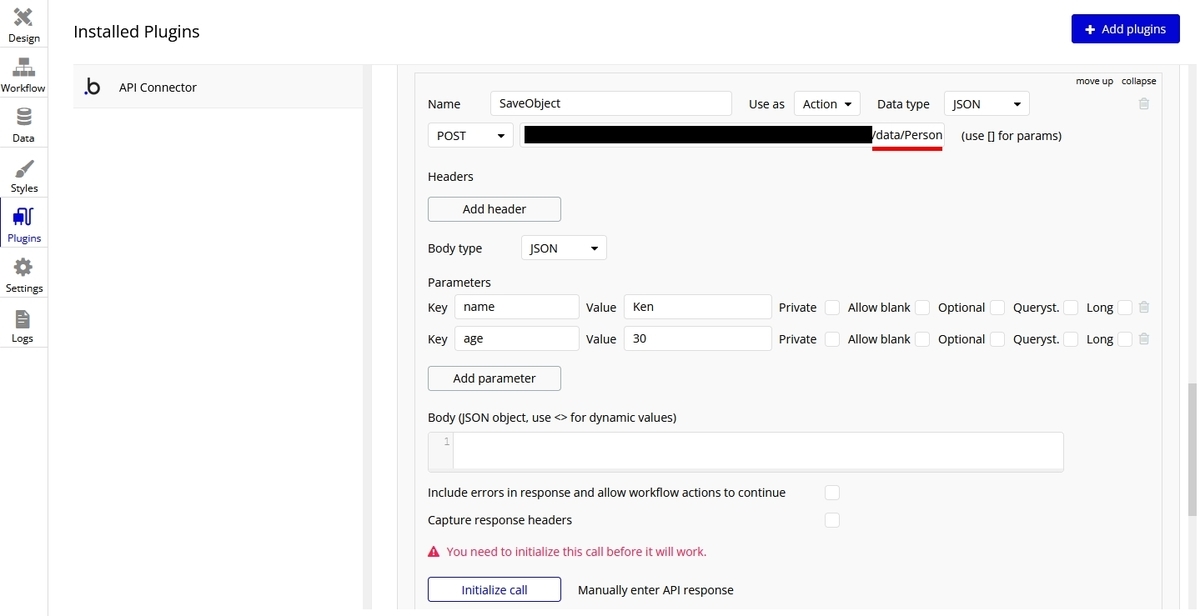This screenshot has height=616, width=1200.
Task: Select API Connector in plugin list
Action: tap(158, 88)
